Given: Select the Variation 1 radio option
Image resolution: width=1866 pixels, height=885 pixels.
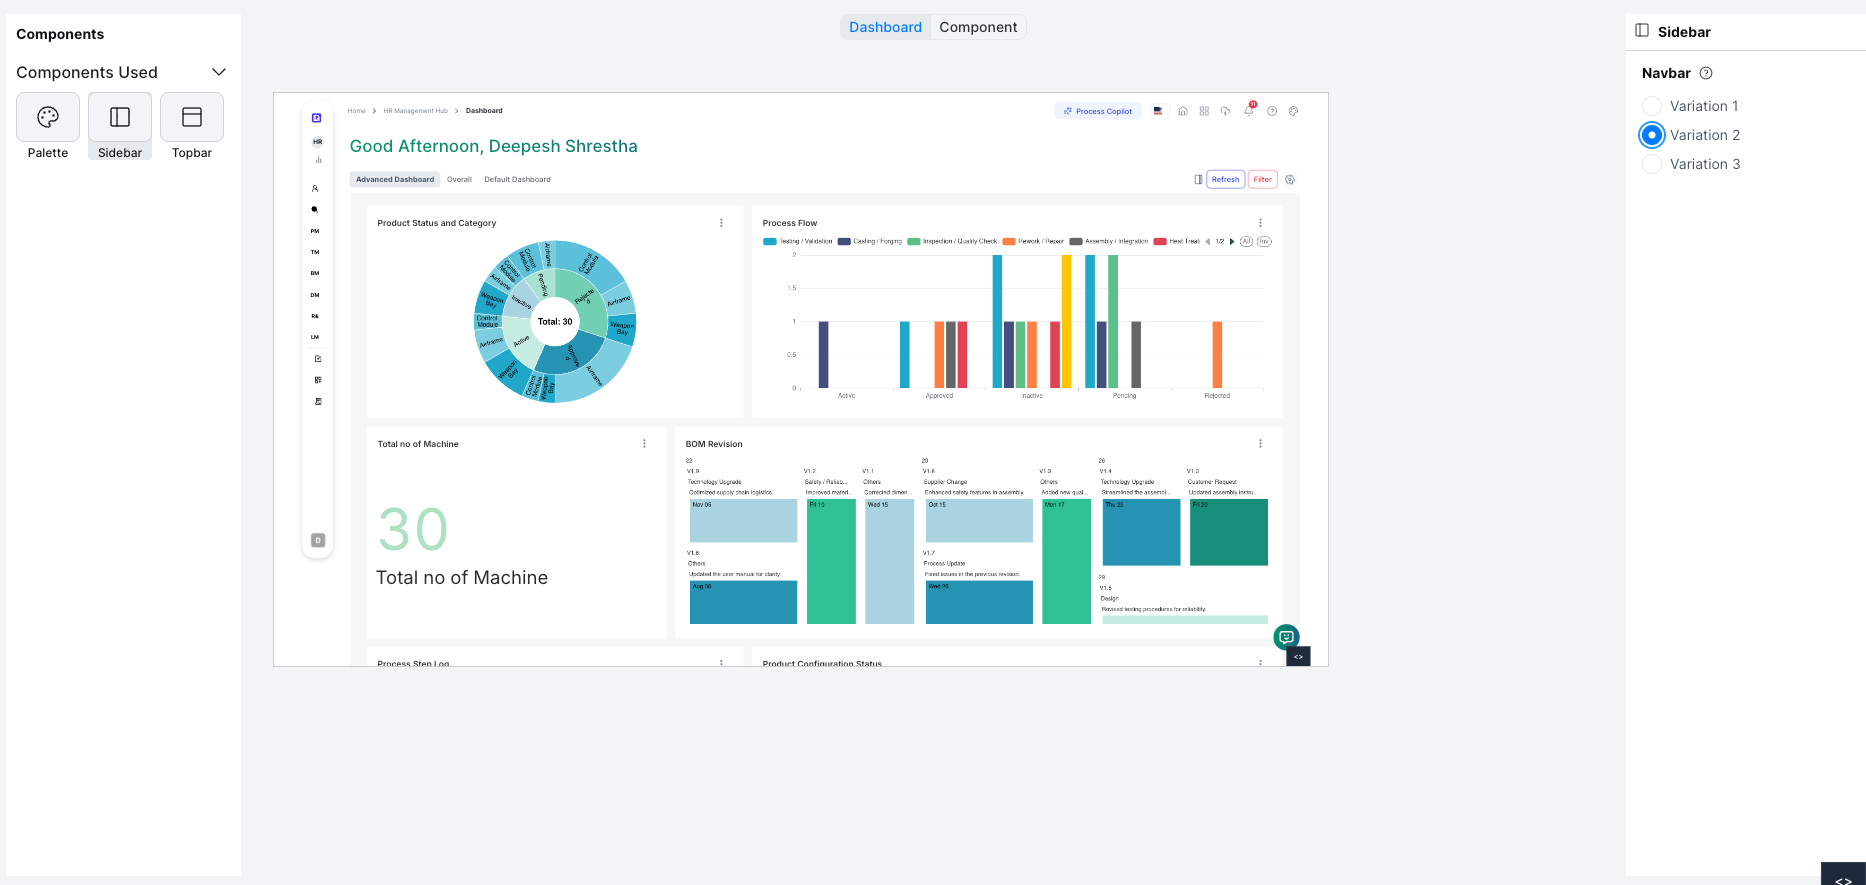Looking at the screenshot, I should click(x=1652, y=106).
